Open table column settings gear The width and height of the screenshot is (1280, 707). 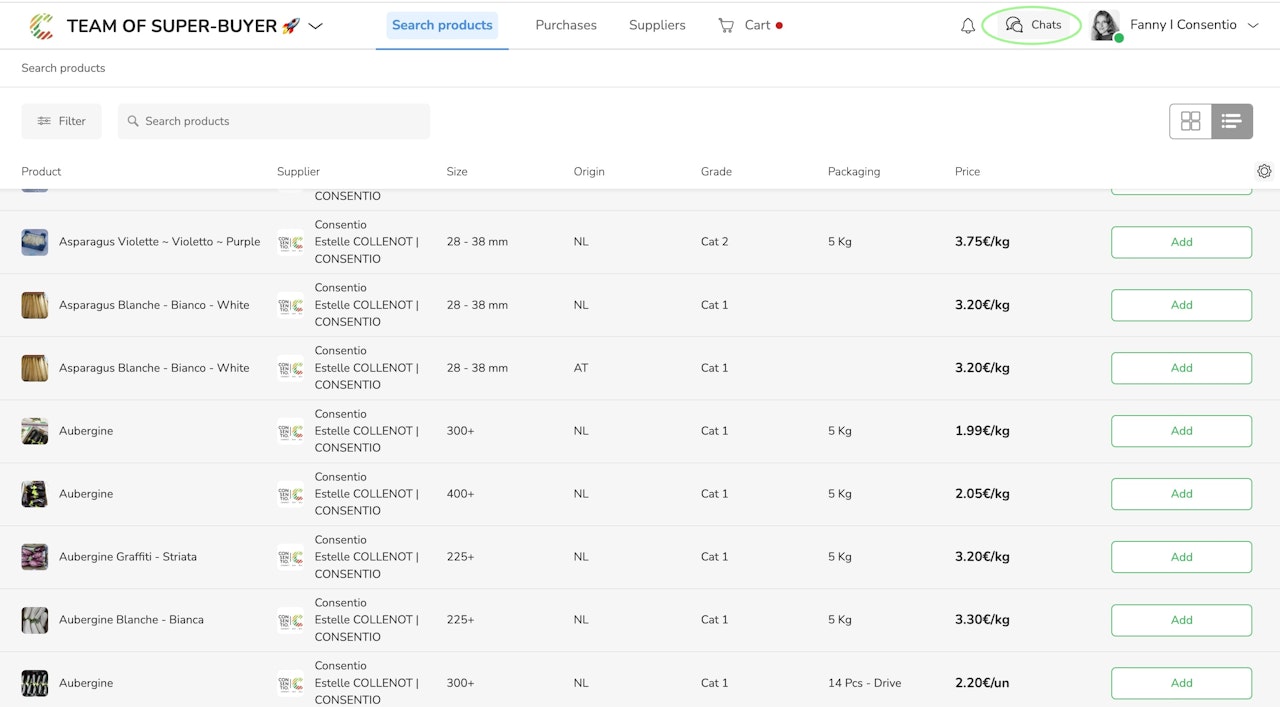[1264, 172]
